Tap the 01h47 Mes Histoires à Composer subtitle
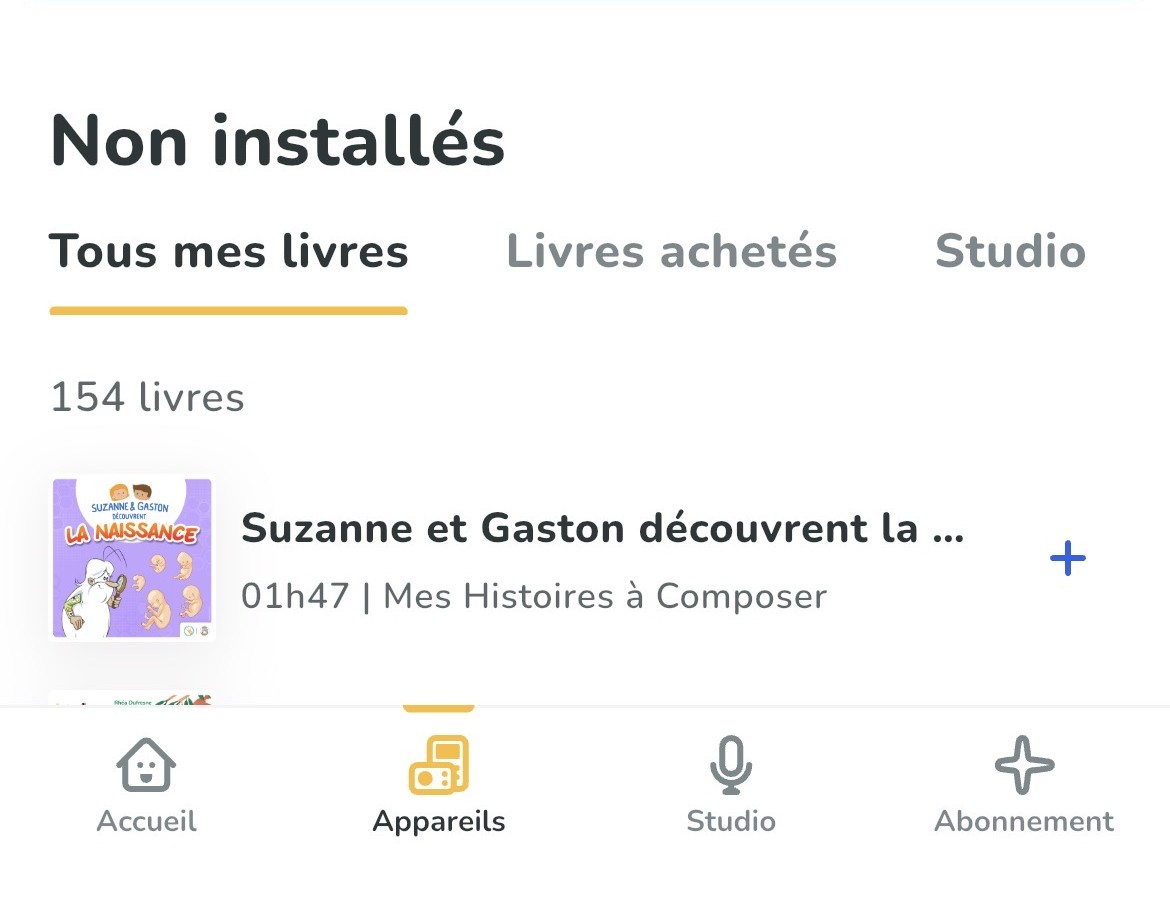This screenshot has width=1170, height=907. coord(534,596)
